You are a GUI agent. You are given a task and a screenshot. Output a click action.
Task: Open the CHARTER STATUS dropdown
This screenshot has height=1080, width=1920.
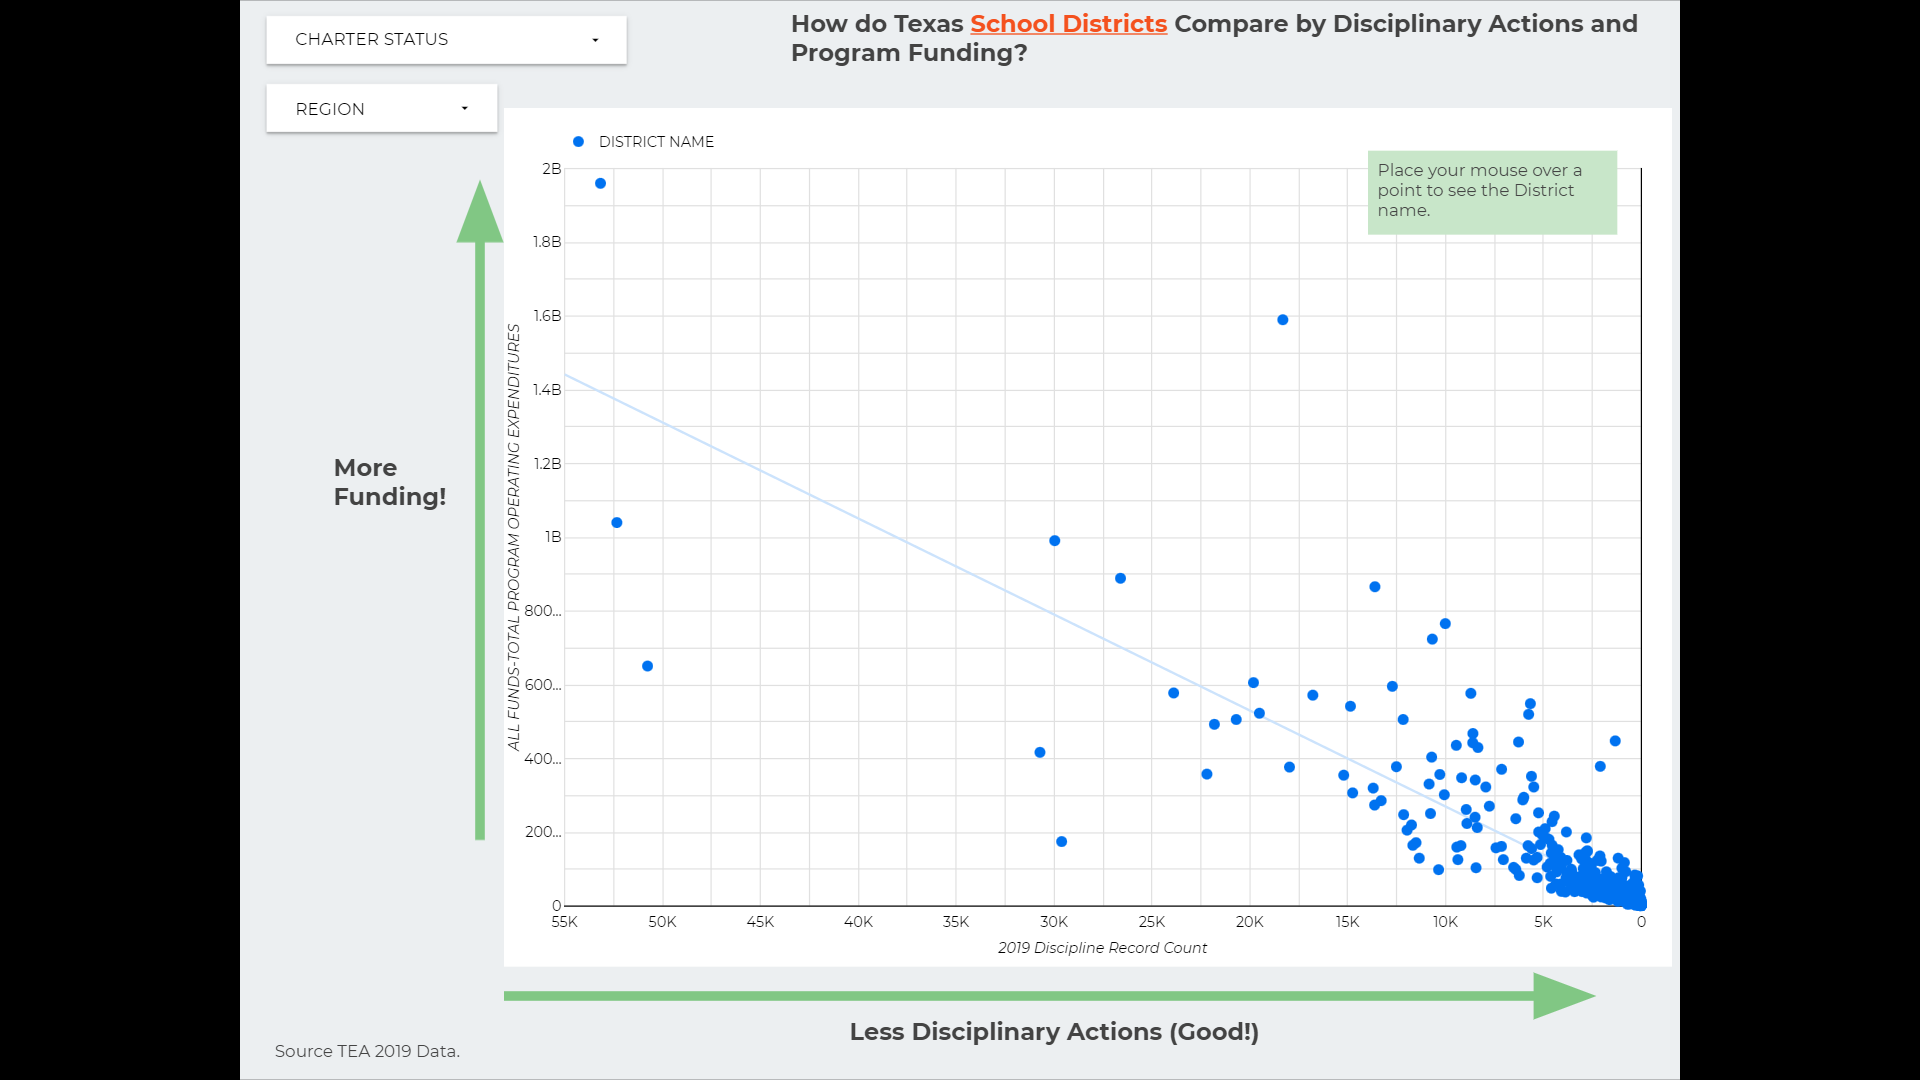tap(446, 40)
